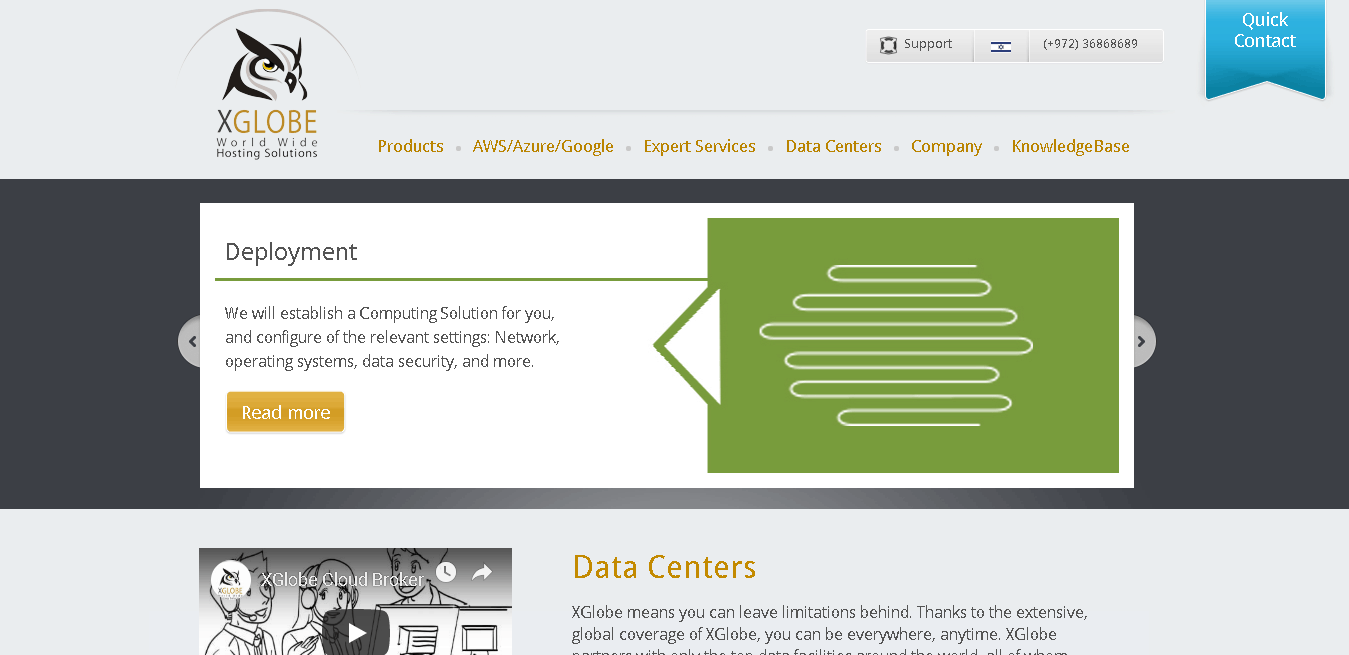Click the video Share arrow icon
1349x655 pixels.
482,572
